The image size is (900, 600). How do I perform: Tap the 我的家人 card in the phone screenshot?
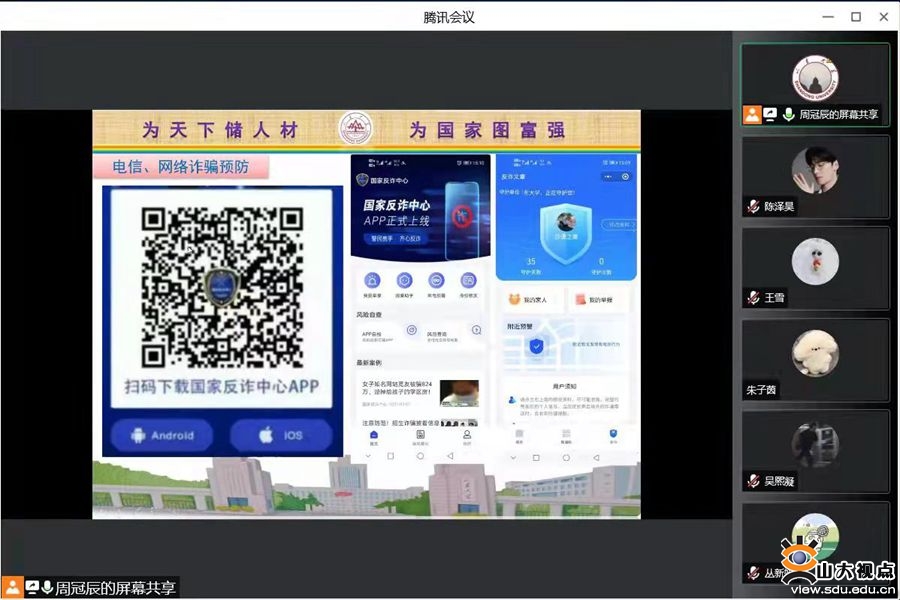[530, 299]
